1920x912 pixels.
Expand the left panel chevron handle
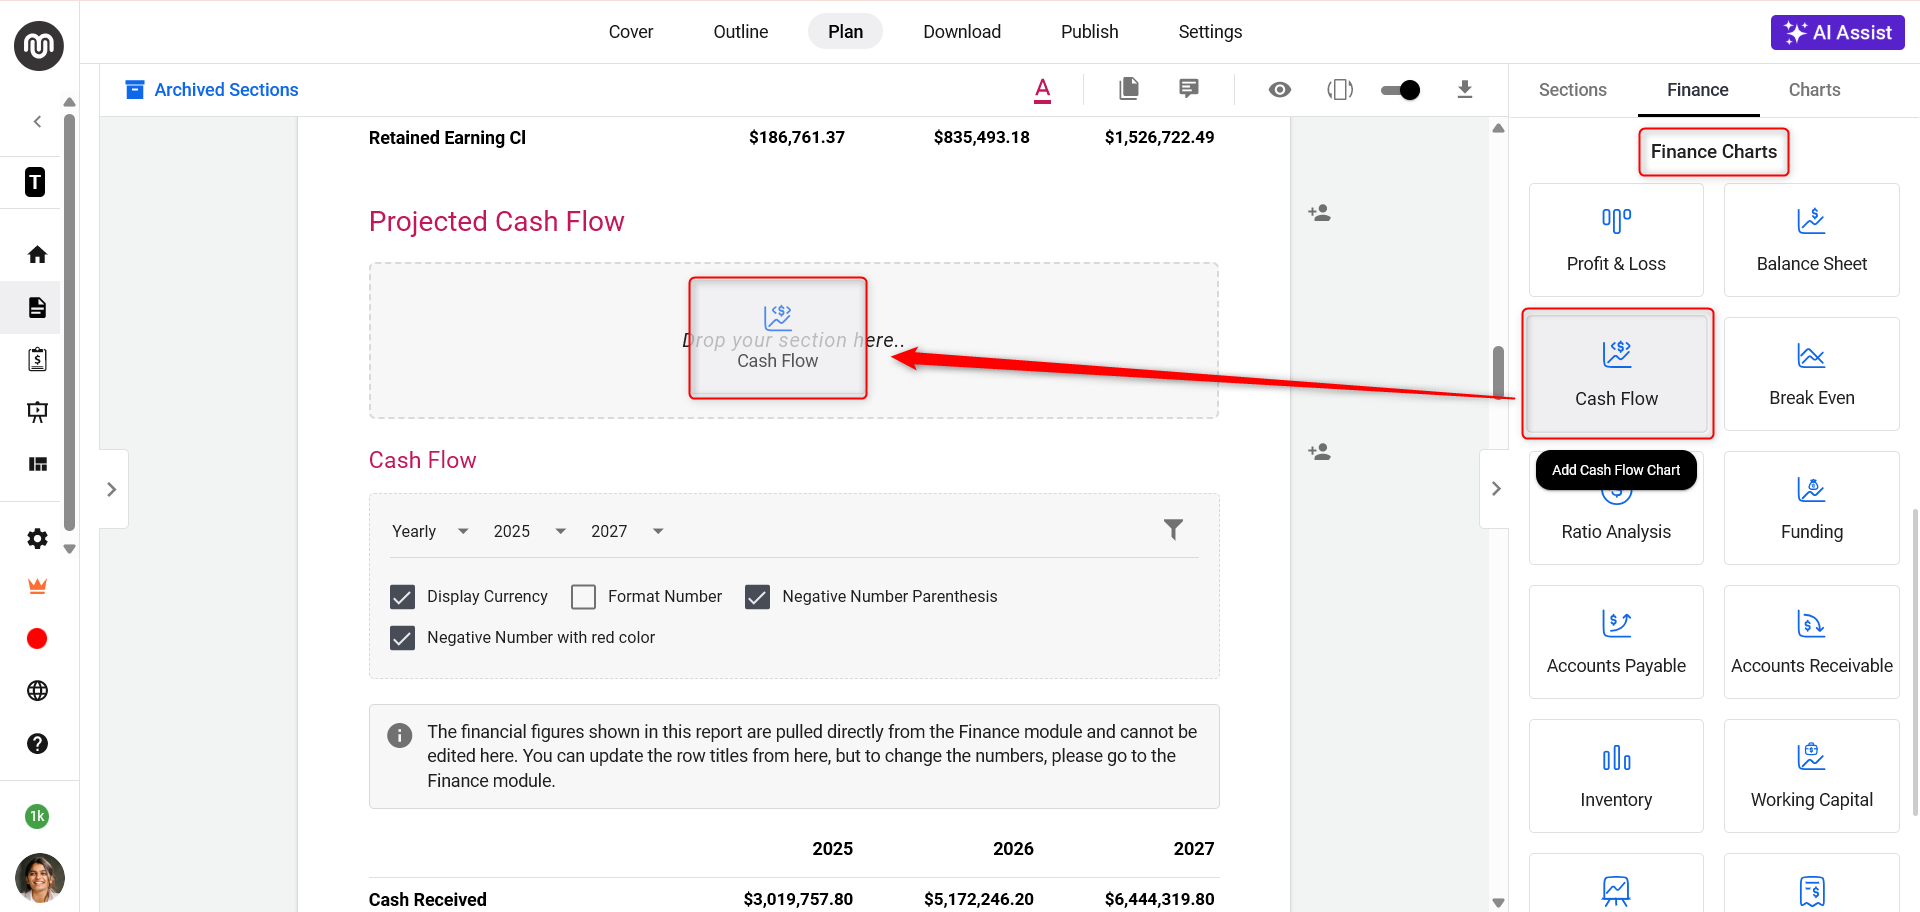click(112, 489)
